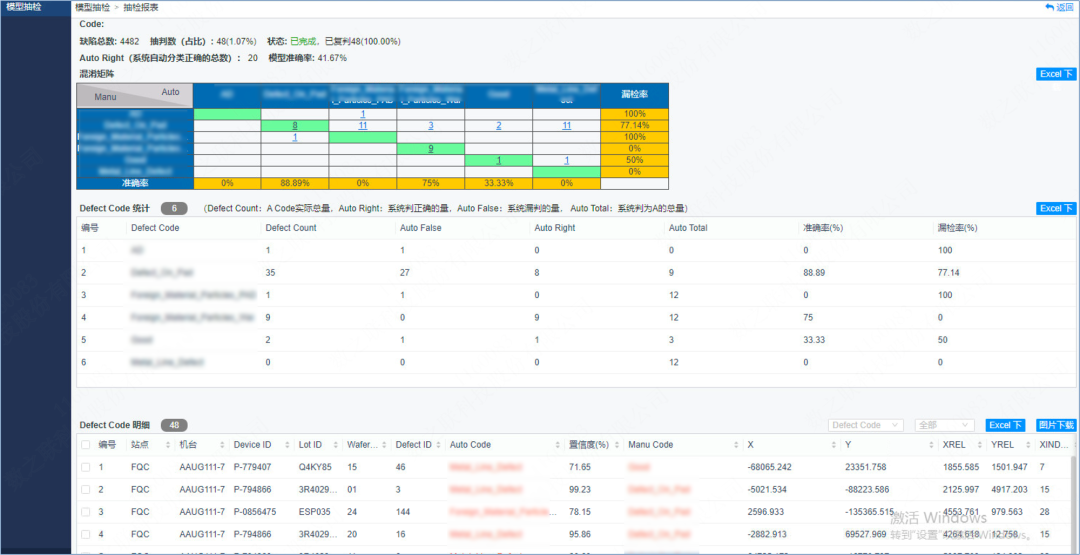
Task: Sort by 站点 column sort arrows
Action: (x=168, y=446)
